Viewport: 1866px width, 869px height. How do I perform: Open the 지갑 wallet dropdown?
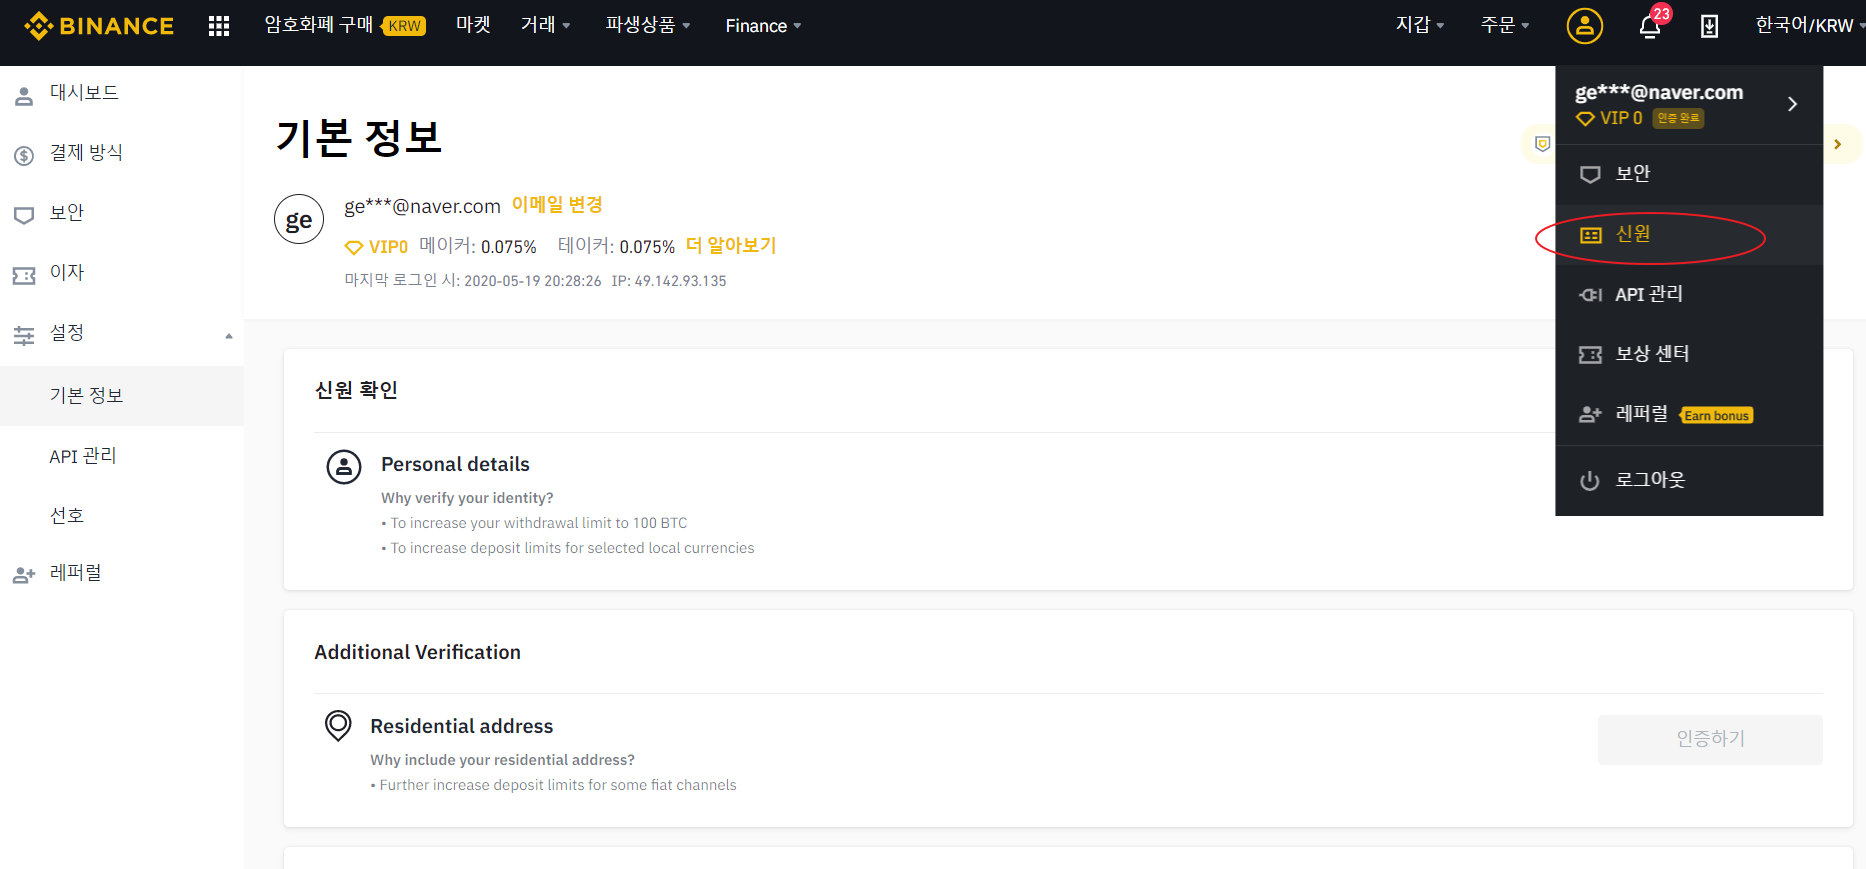pyautogui.click(x=1420, y=25)
